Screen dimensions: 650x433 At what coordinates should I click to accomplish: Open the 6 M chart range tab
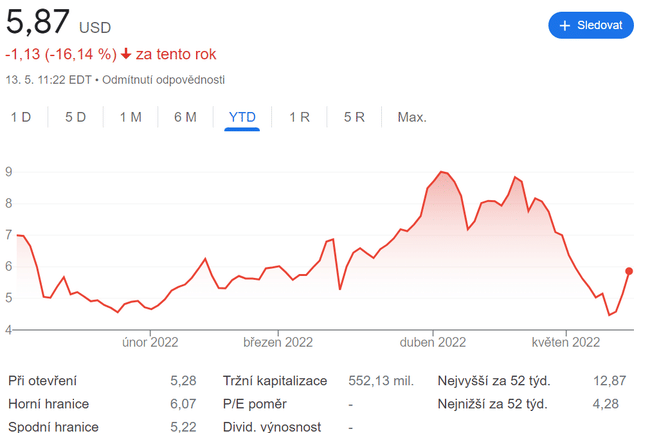click(x=185, y=117)
